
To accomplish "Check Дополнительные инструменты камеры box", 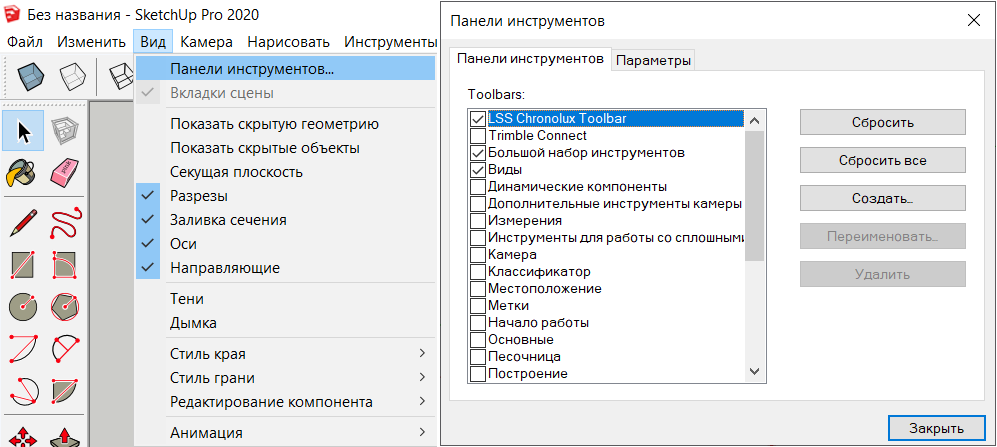I will click(x=477, y=204).
